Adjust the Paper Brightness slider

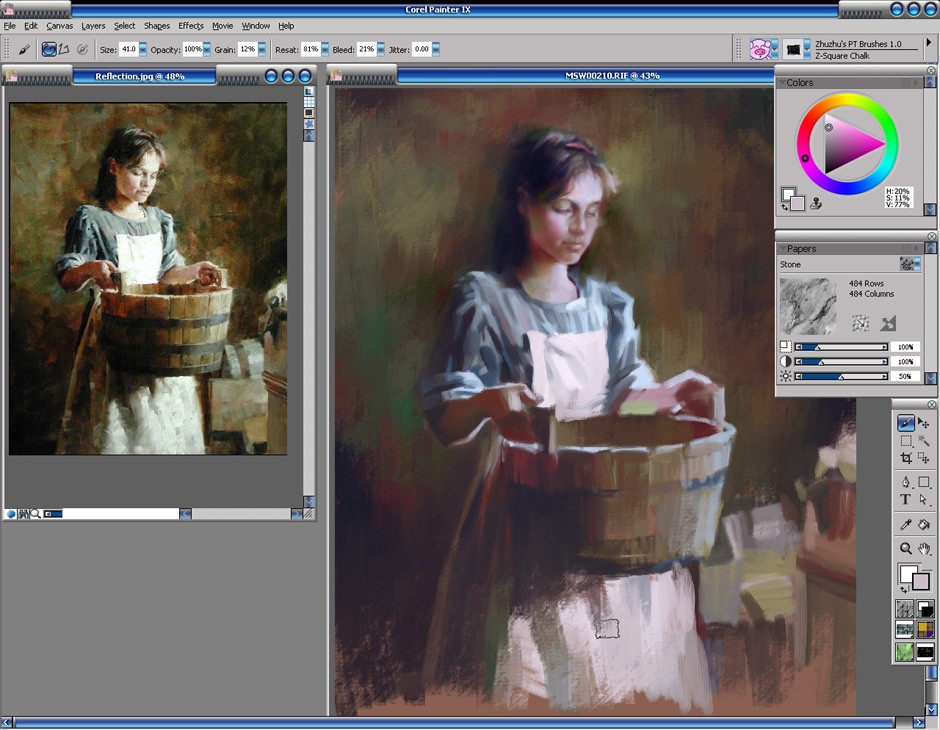coord(842,376)
